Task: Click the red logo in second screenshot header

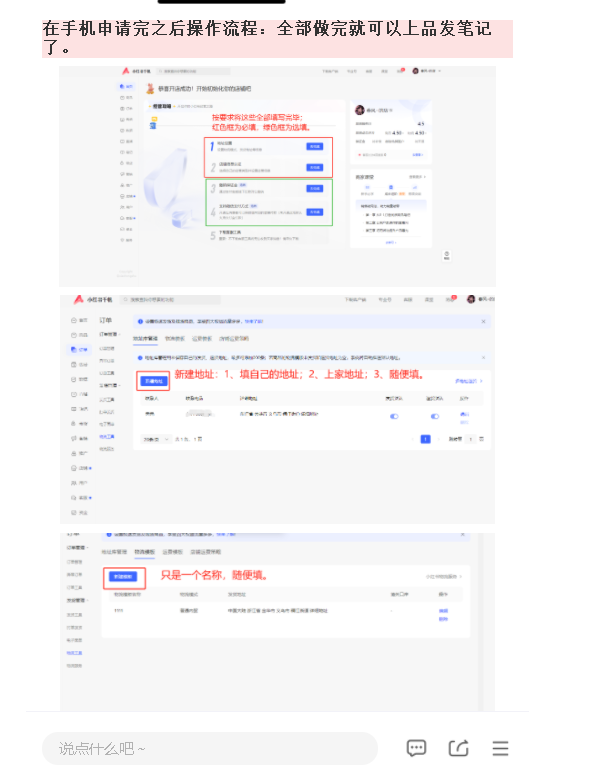Action: pyautogui.click(x=79, y=299)
